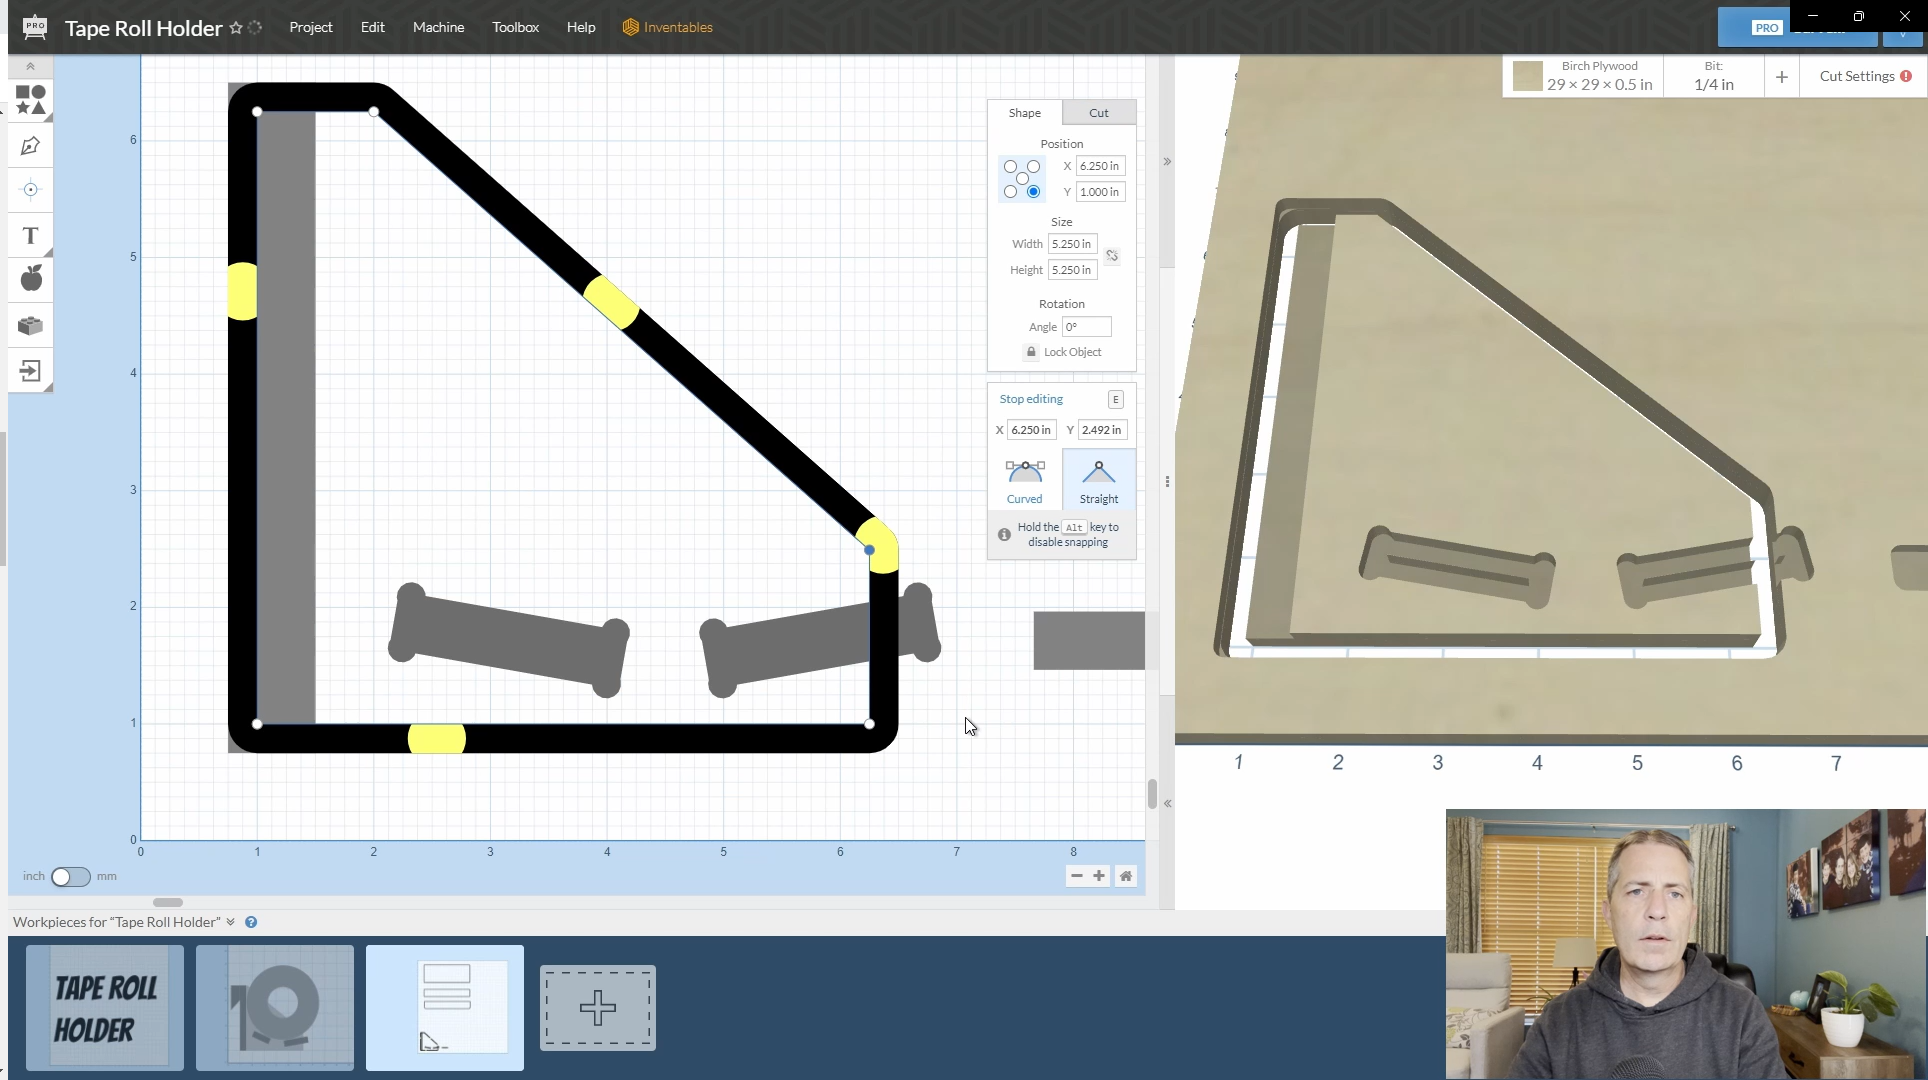Viewport: 1928px width, 1080px height.
Task: Click Stop editing link
Action: pos(1031,399)
